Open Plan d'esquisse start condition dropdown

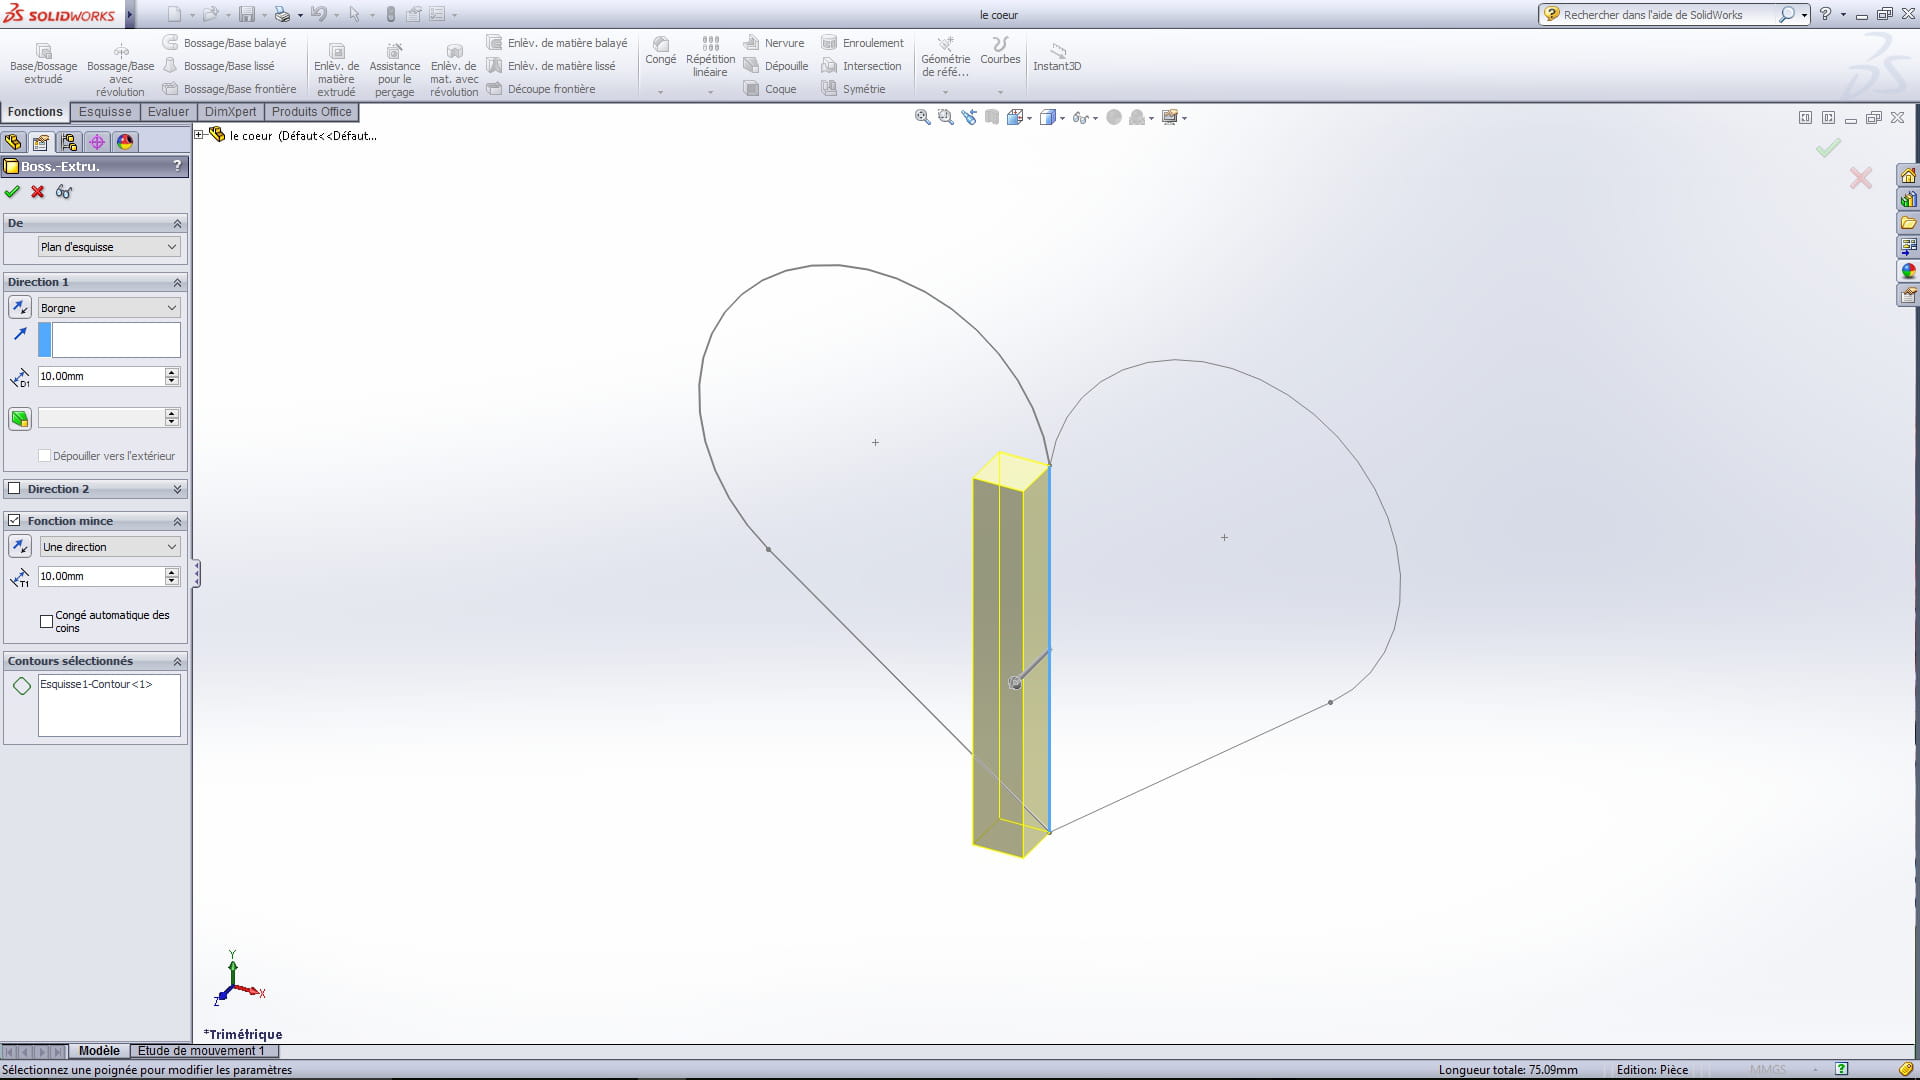(x=109, y=247)
